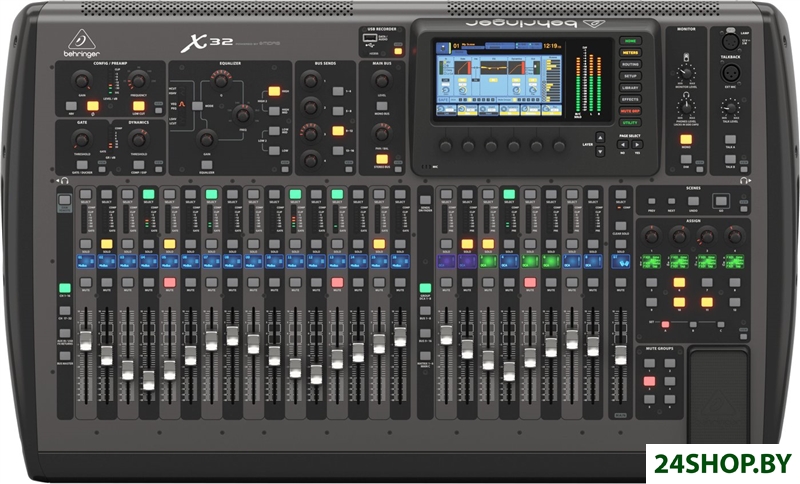Select Bus Sends bank 1-4 button
Image resolution: width=800 pixels, height=484 pixels.
[338, 91]
